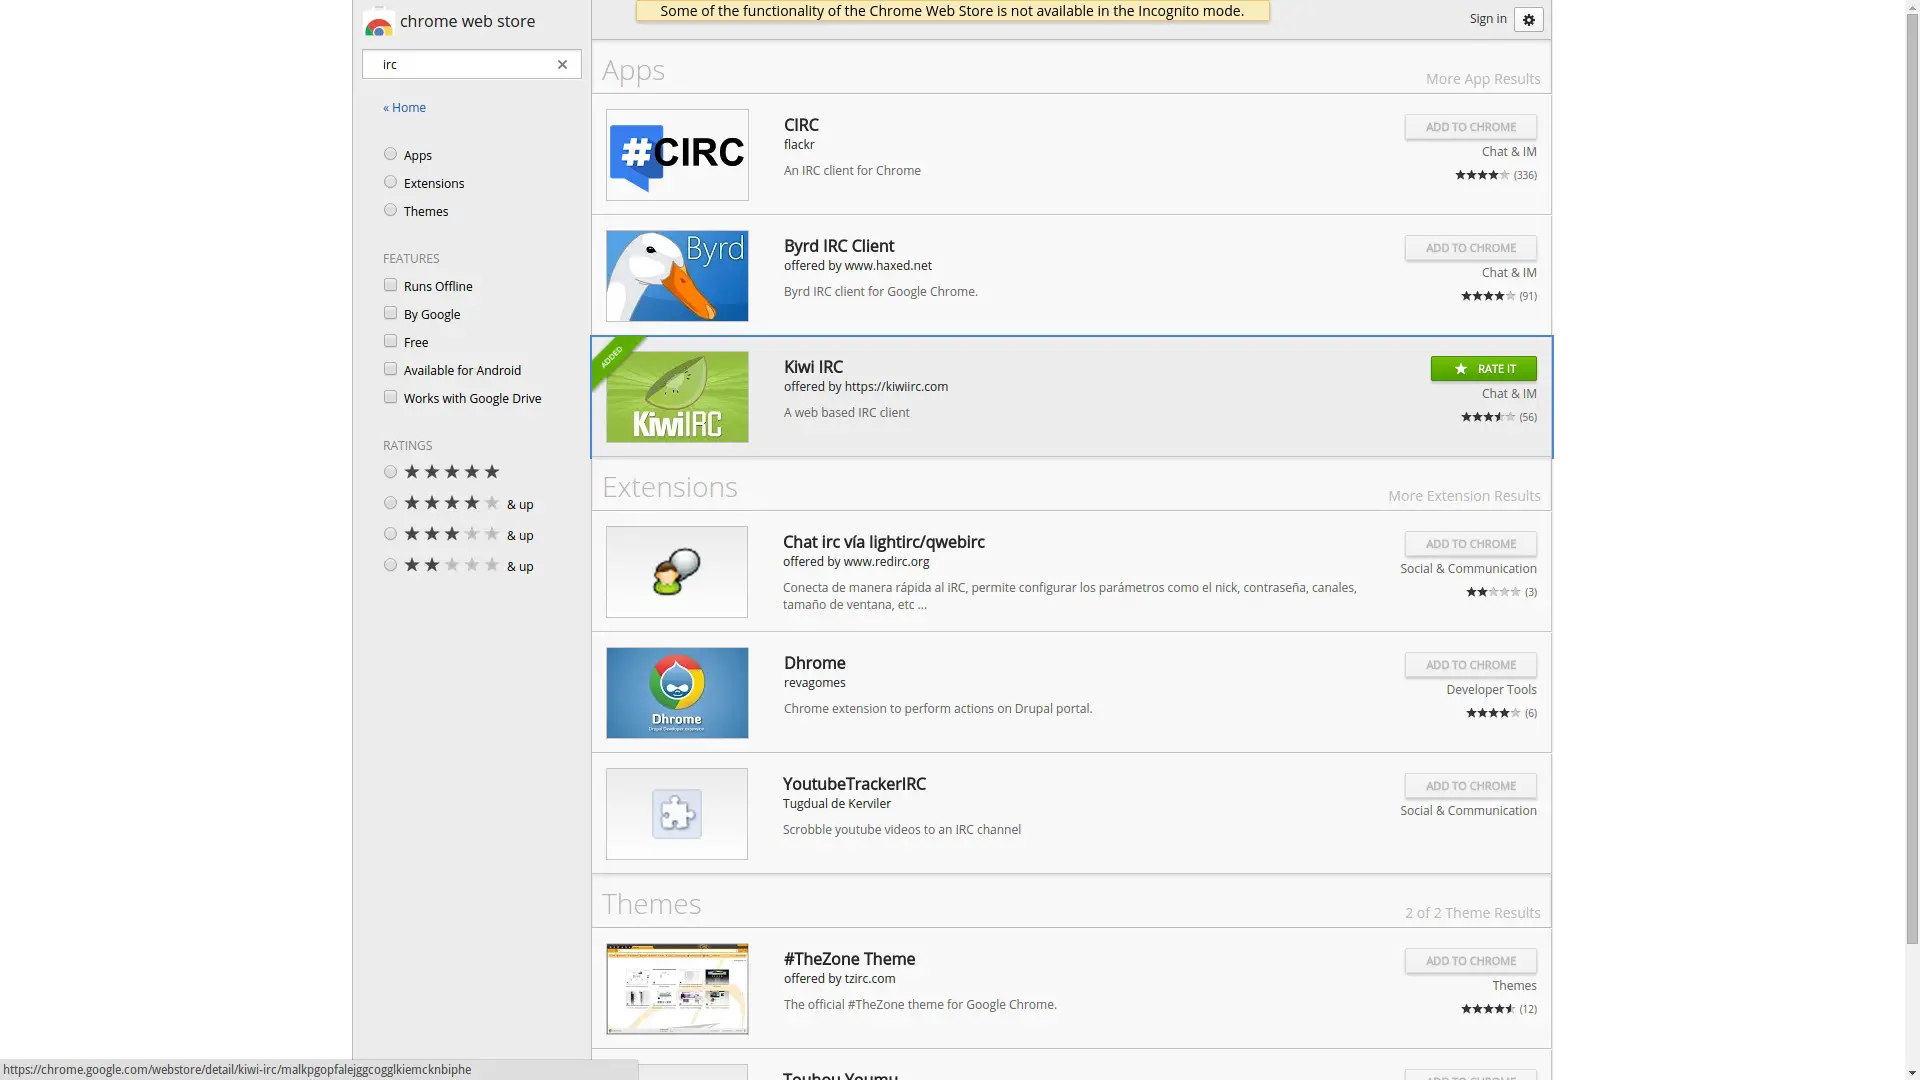Add Chat irc vía lightirc/qwebirc to Chrome
Screen dimensions: 1920x1080
pyautogui.click(x=1470, y=544)
